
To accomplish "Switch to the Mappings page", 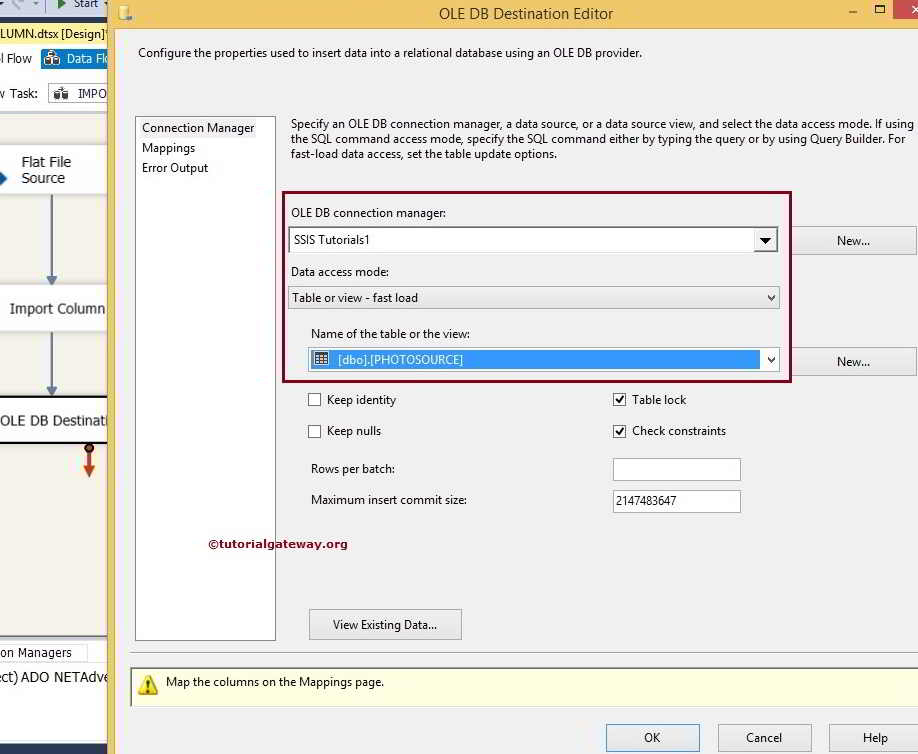I will coord(168,147).
